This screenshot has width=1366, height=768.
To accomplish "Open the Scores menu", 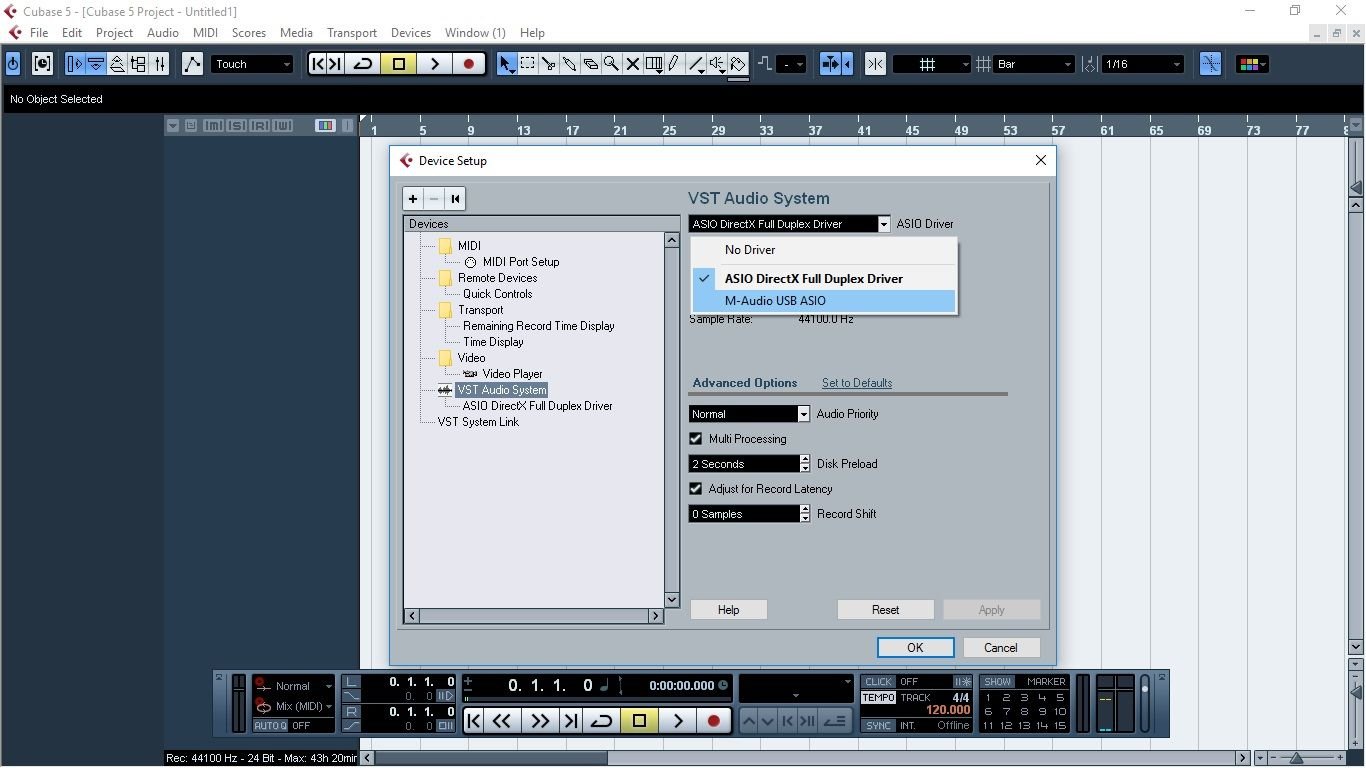I will (x=249, y=33).
